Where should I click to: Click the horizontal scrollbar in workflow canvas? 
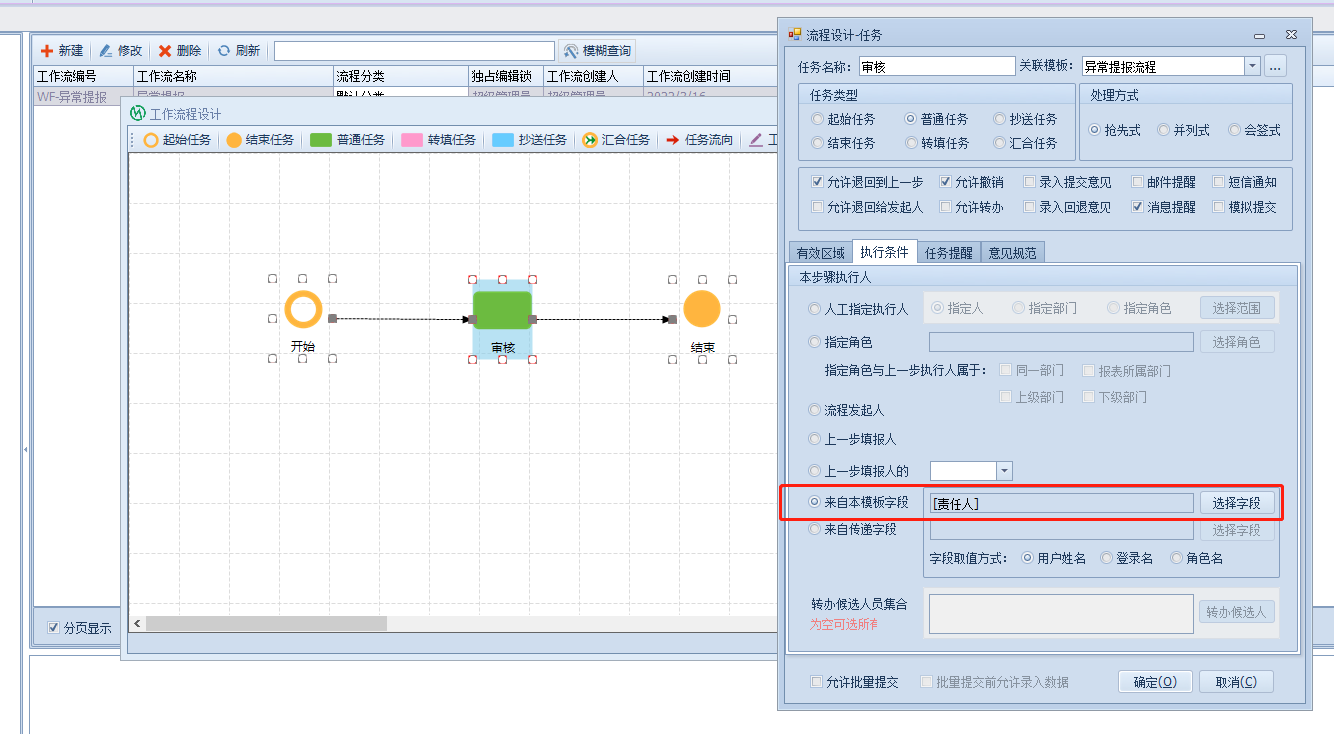(x=266, y=623)
